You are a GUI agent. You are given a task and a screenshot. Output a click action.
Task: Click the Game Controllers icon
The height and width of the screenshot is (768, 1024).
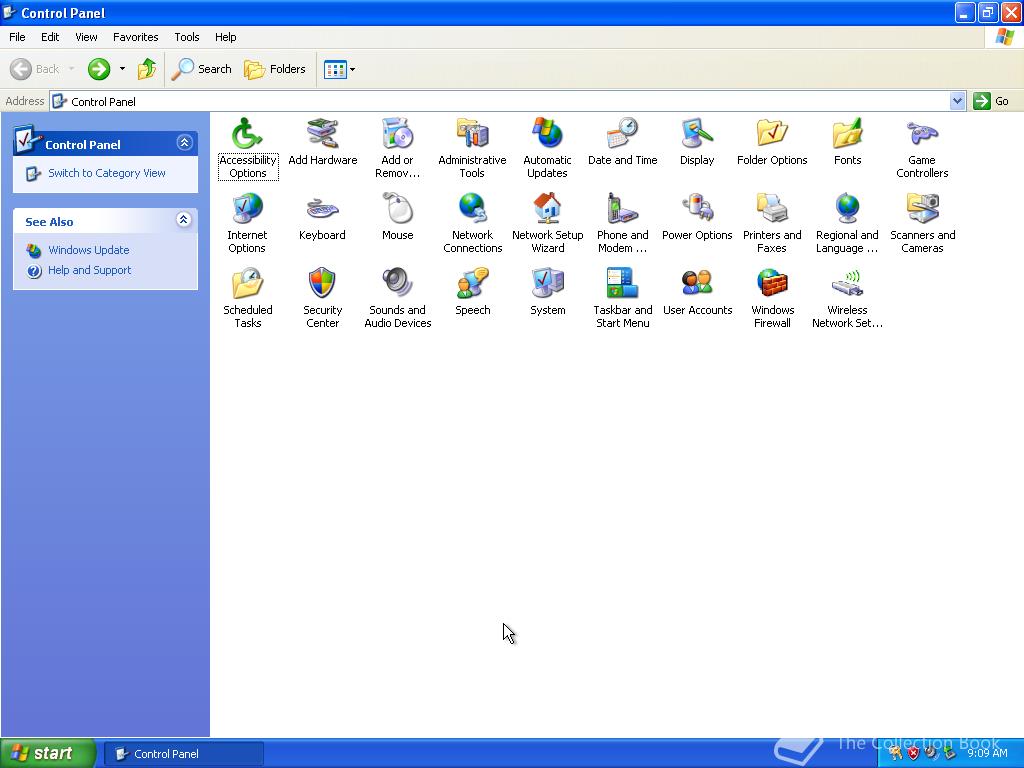coord(922,134)
